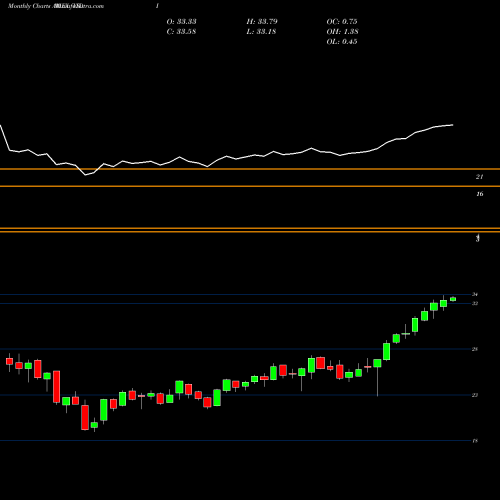Click the OC: 0.75 value
Image resolution: width=500 pixels, height=500 pixels.
tap(342, 22)
